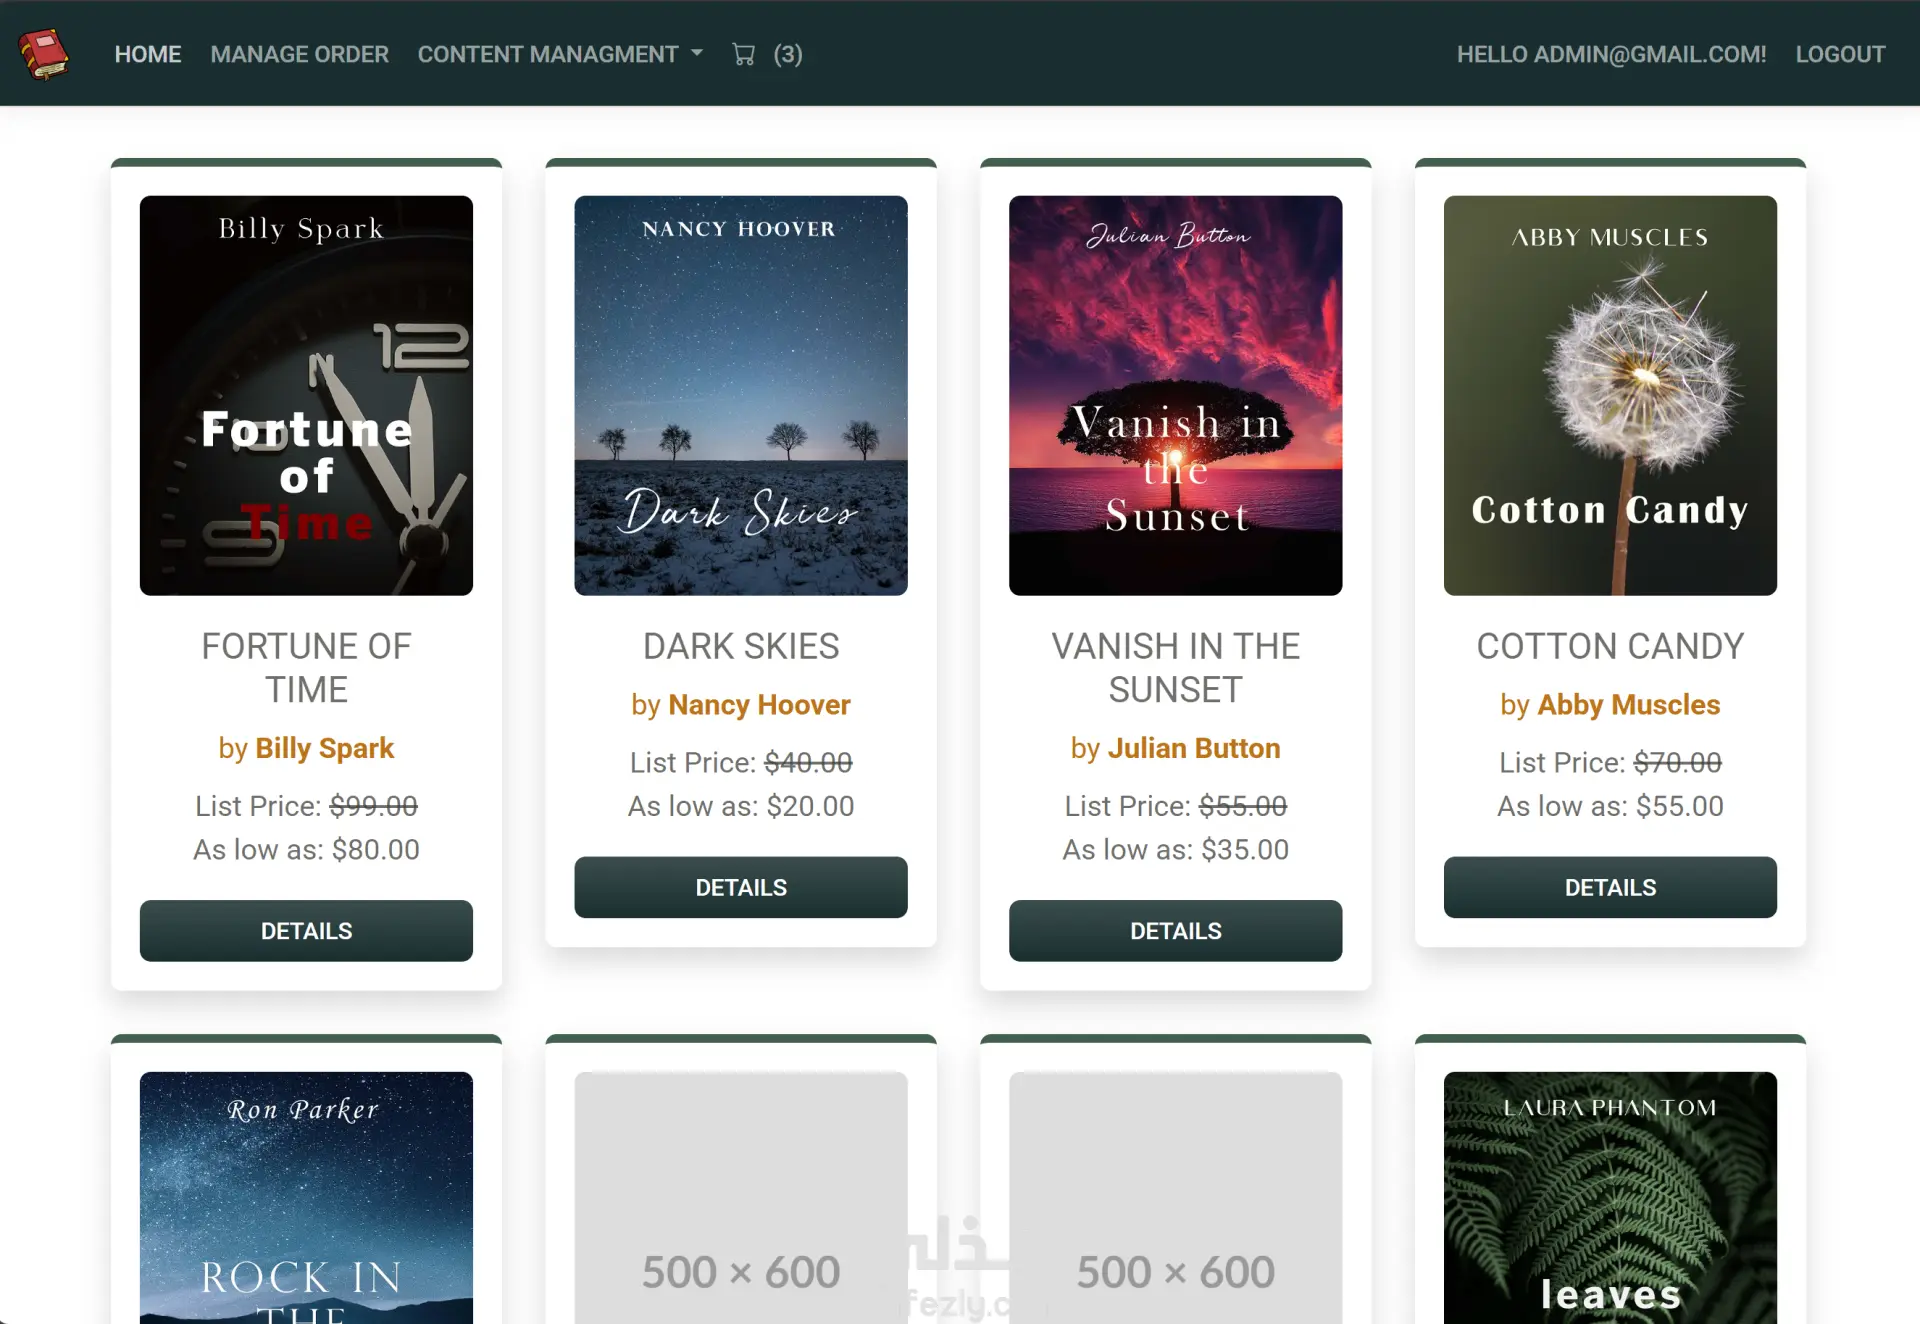This screenshot has height=1324, width=1920.
Task: Click Dark Skies book cover image
Action: 740,395
